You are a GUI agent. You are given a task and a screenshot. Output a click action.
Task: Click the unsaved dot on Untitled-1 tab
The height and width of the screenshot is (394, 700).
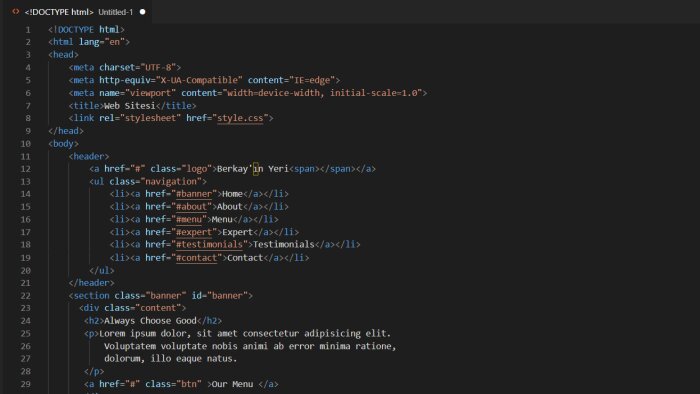click(x=142, y=12)
